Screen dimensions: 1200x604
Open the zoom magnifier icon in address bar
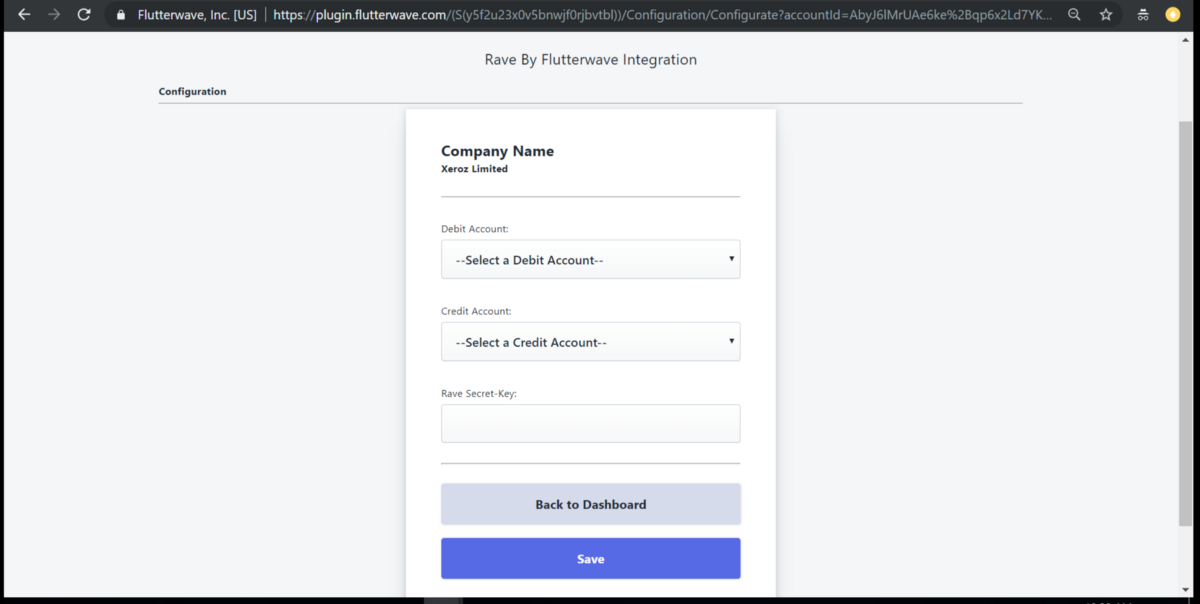pyautogui.click(x=1074, y=15)
